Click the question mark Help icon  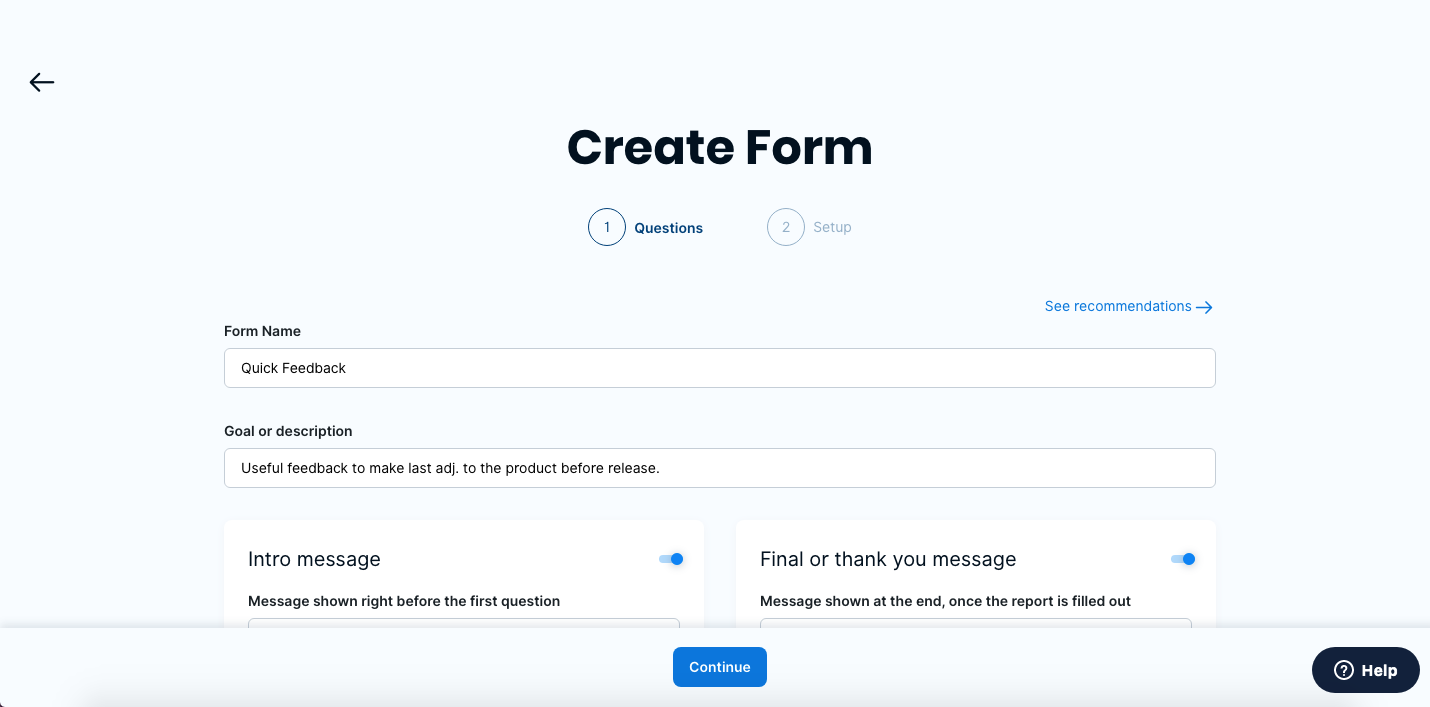coord(1344,670)
